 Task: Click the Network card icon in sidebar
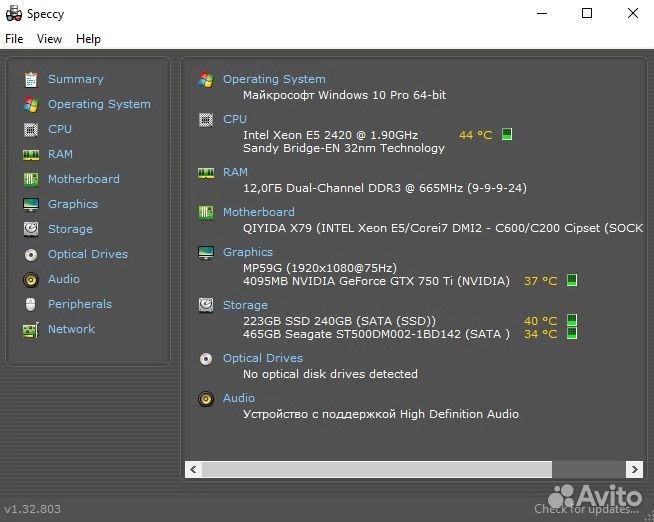tap(30, 329)
